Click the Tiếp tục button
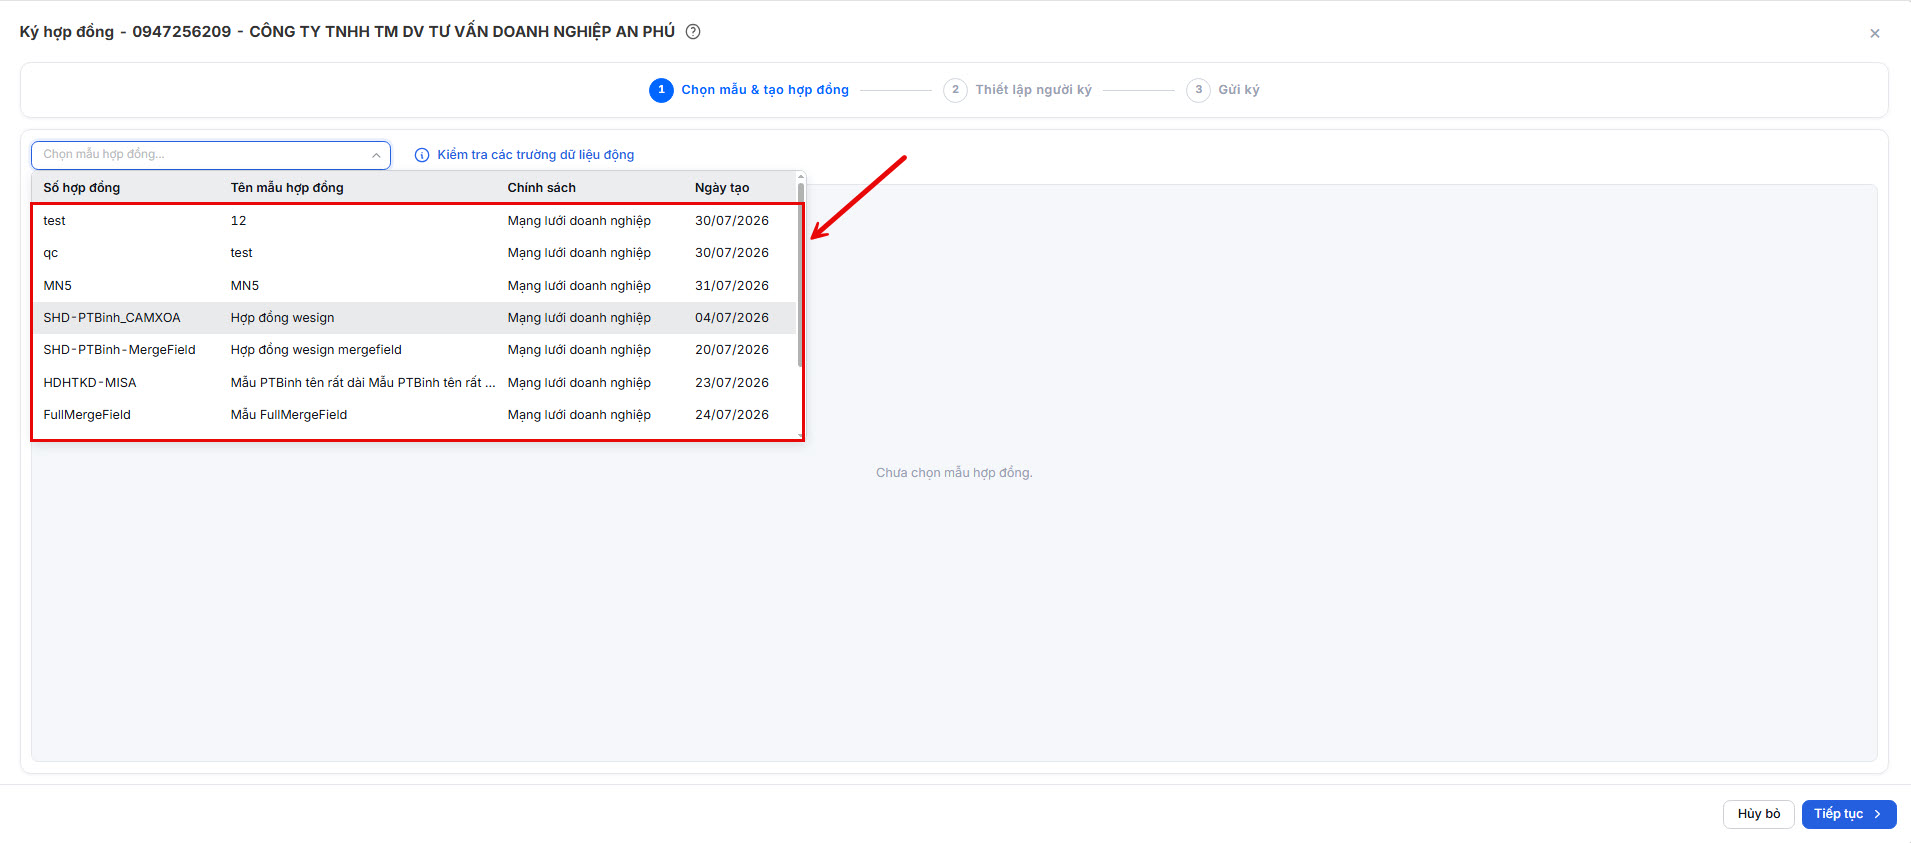The image size is (1911, 843). pyautogui.click(x=1849, y=814)
